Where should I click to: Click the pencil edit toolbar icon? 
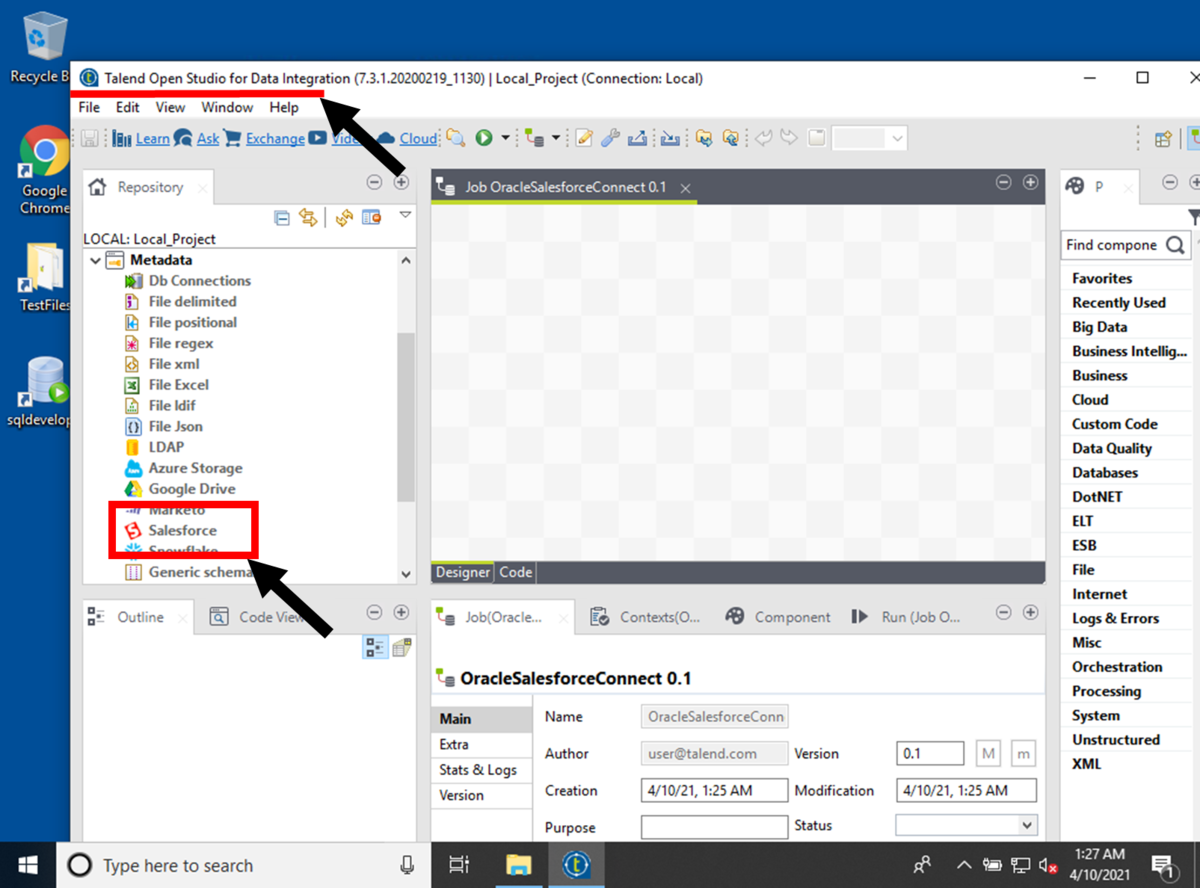(x=584, y=138)
